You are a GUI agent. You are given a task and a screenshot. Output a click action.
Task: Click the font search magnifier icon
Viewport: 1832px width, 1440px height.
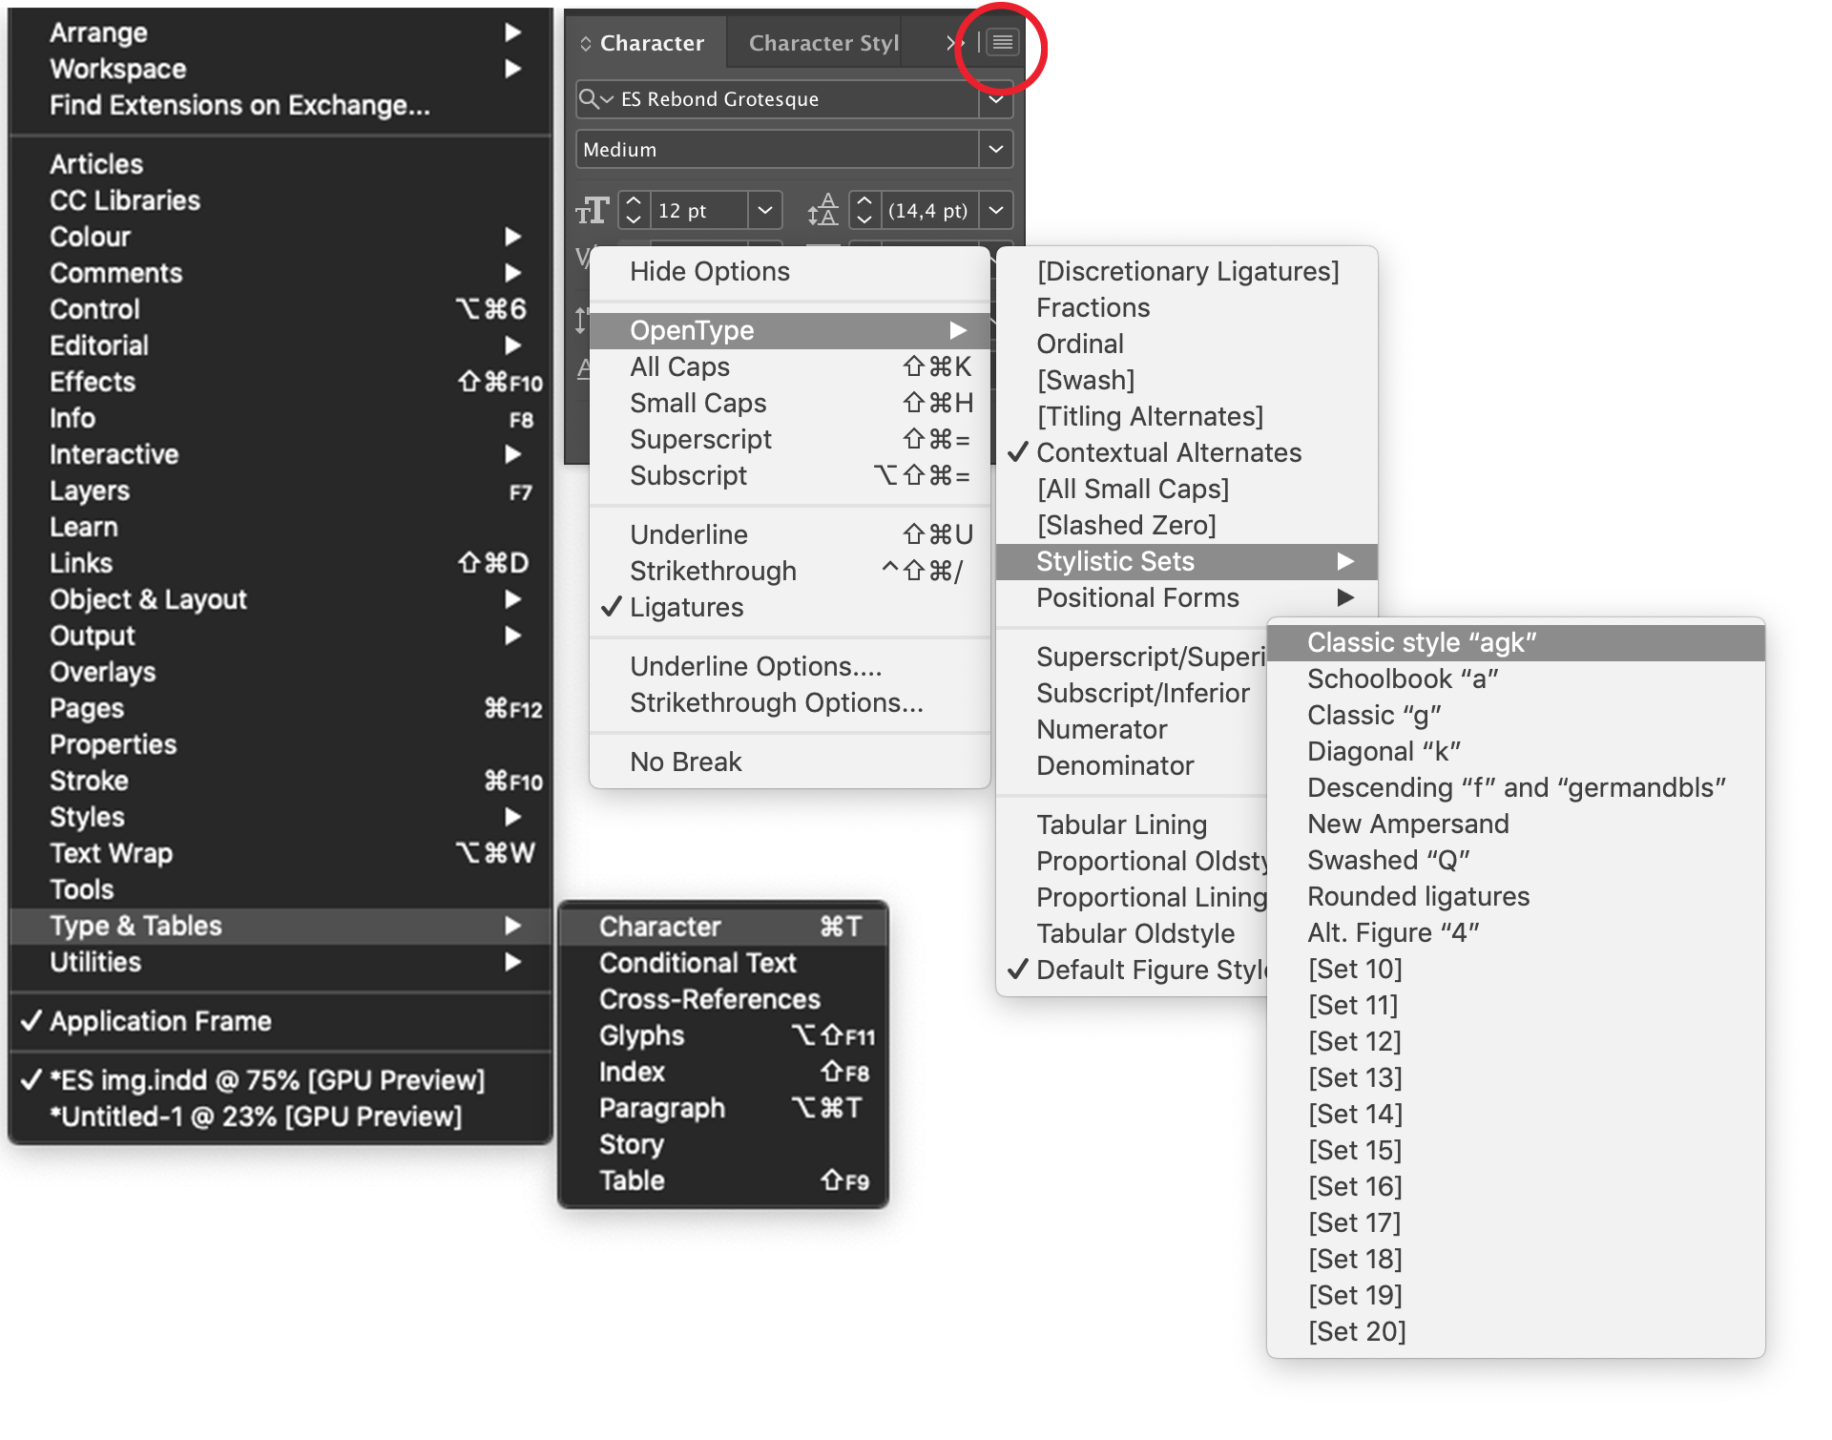pyautogui.click(x=590, y=98)
